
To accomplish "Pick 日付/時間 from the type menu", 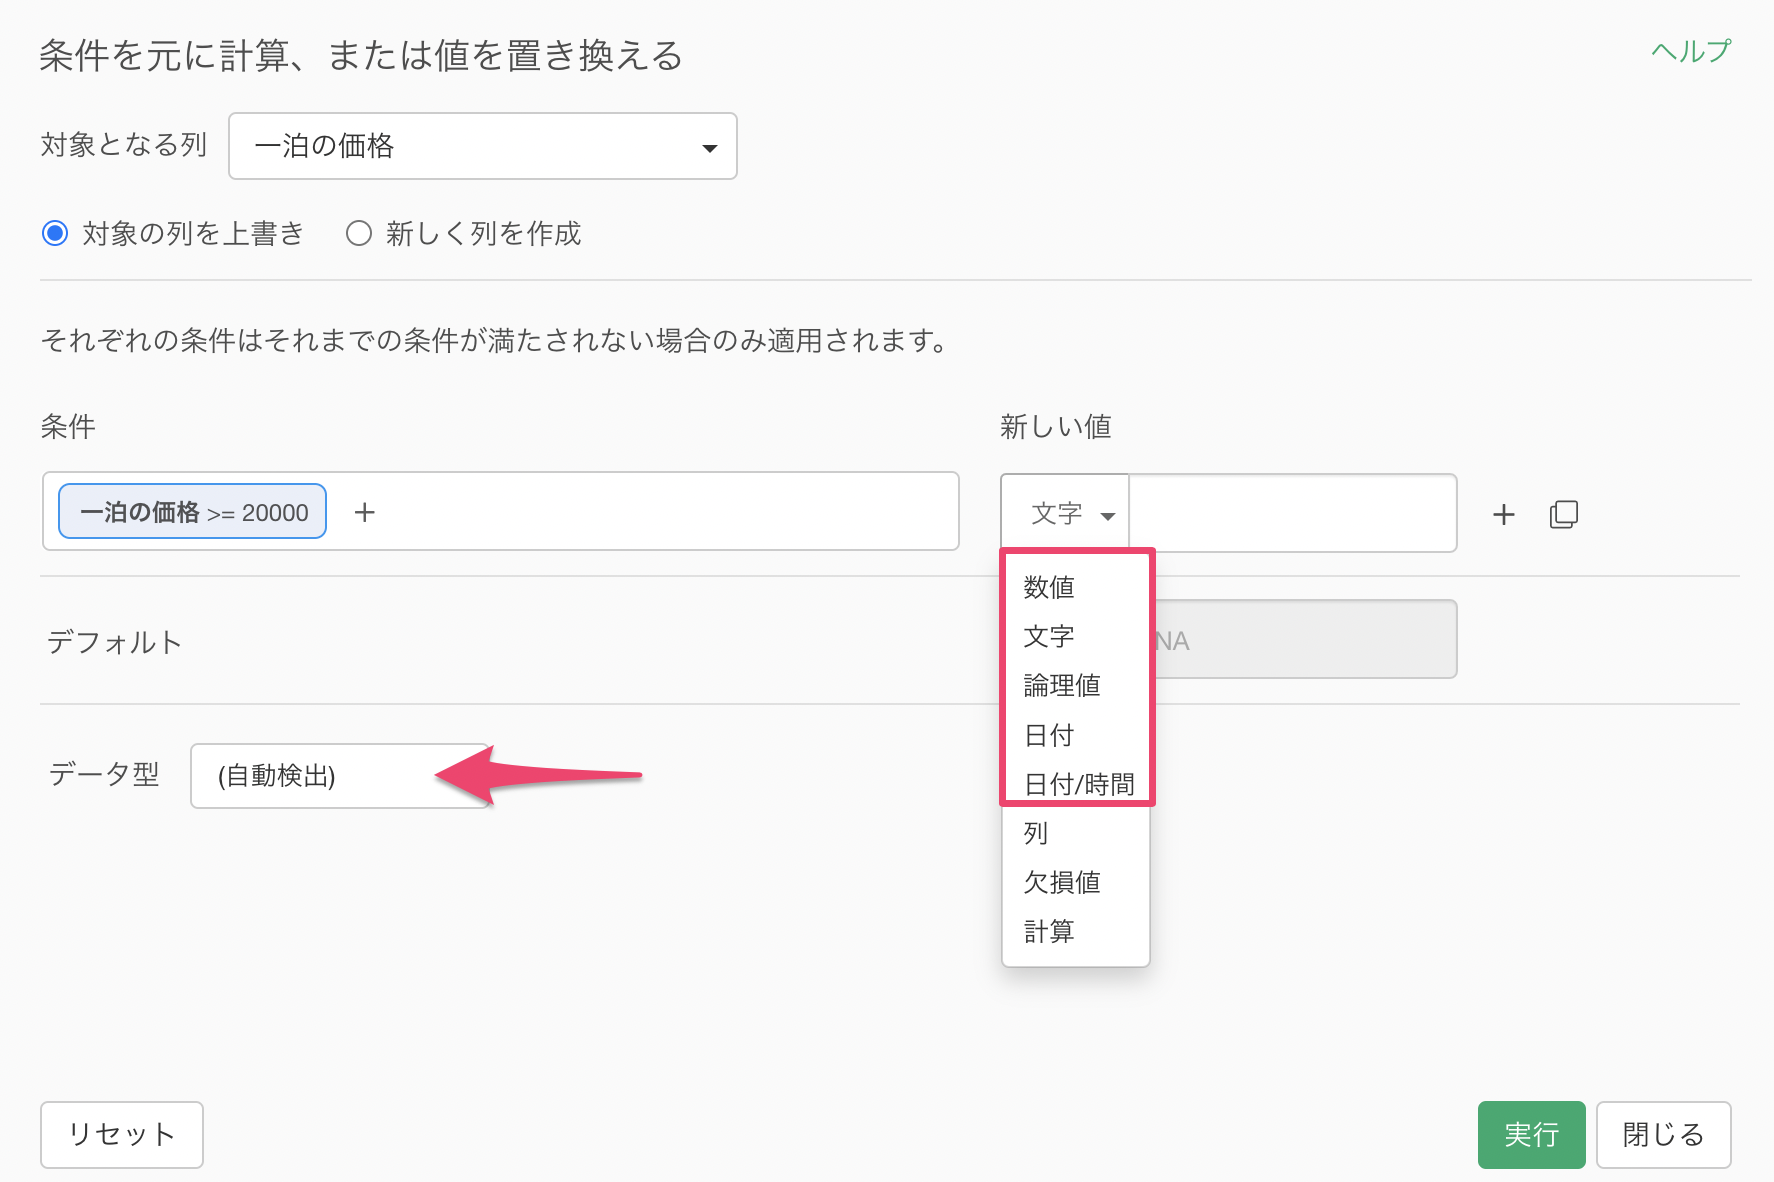I will coord(1079,784).
